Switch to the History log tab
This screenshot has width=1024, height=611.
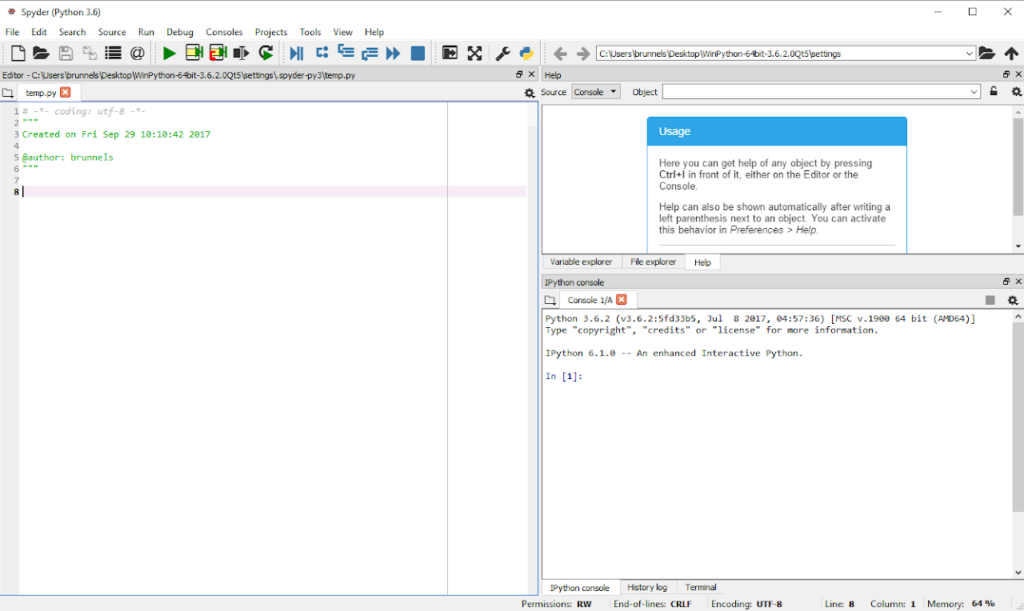click(x=647, y=588)
